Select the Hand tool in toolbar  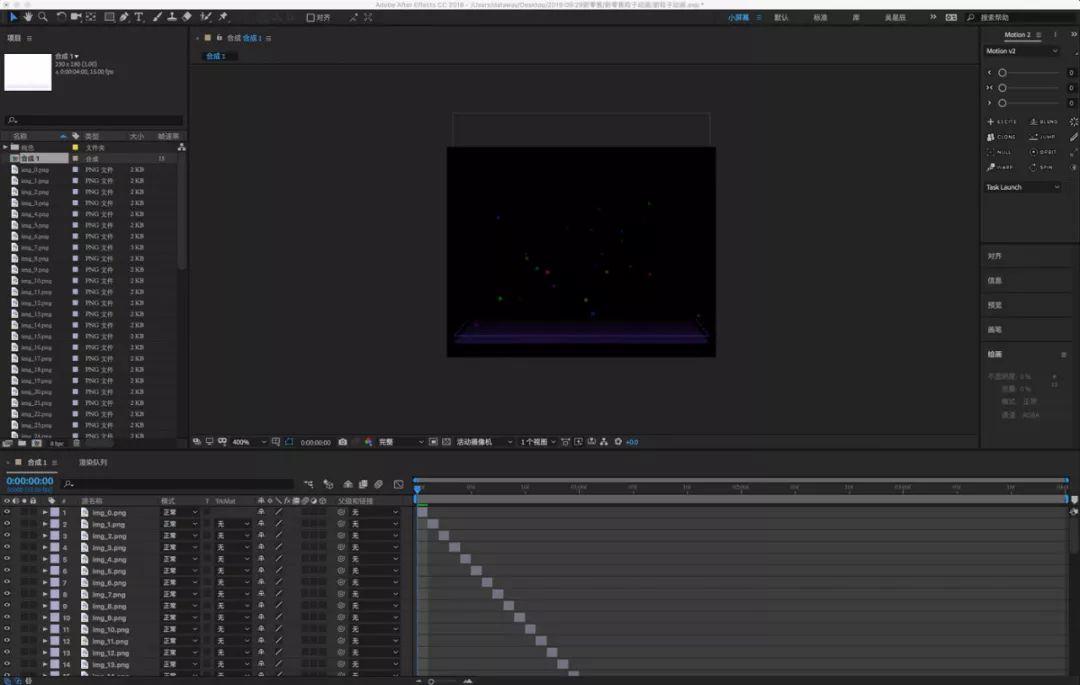click(28, 17)
